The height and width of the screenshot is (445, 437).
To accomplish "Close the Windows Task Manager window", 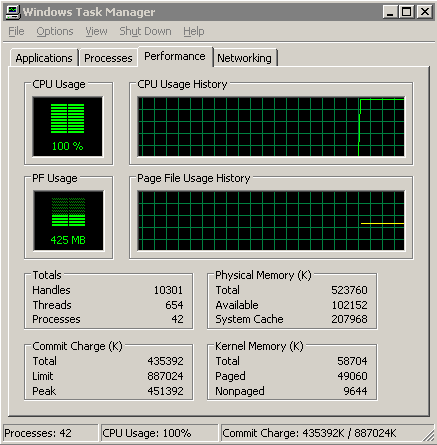I will tap(425, 12).
